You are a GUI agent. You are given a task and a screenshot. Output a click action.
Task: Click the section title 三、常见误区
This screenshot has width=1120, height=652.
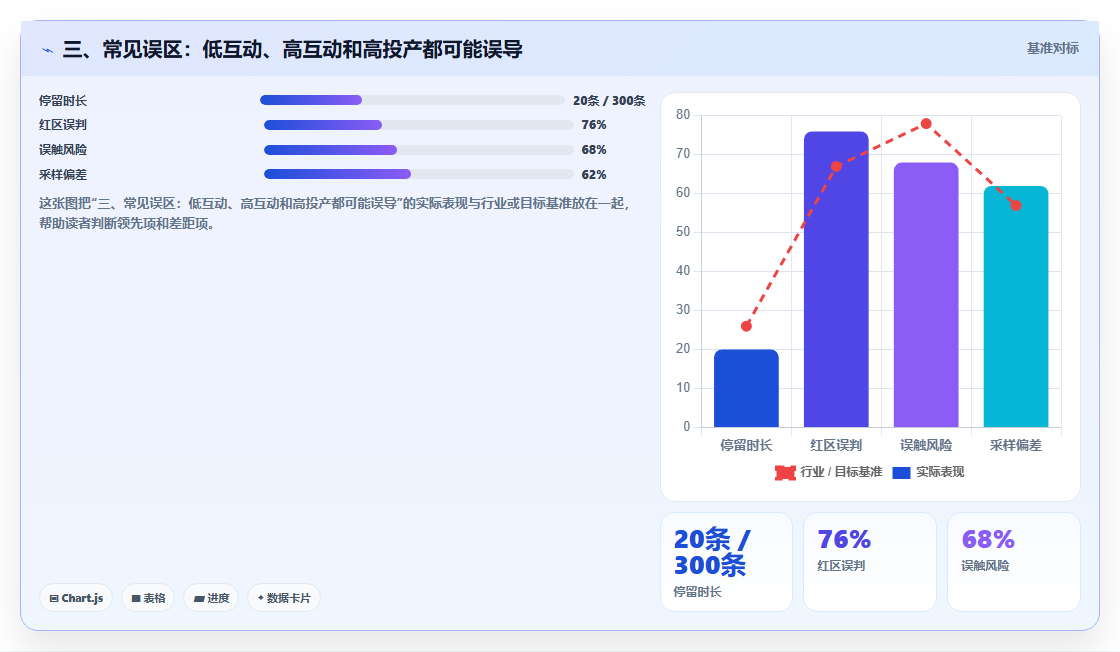click(292, 49)
